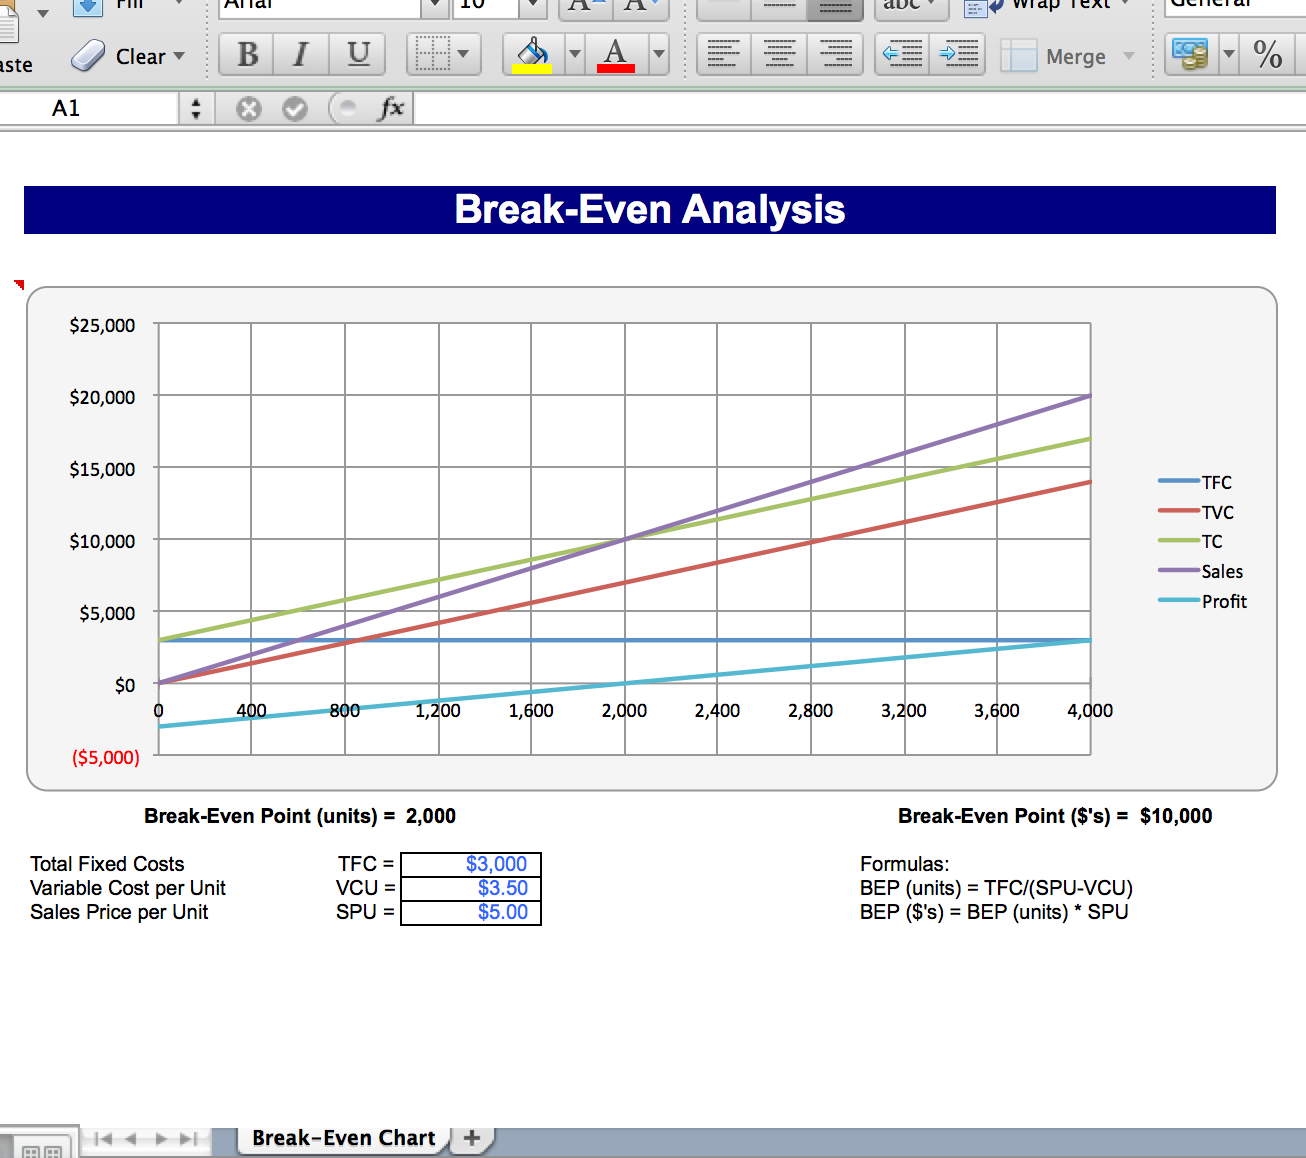Click the formula bar confirm checkmark

(x=295, y=108)
